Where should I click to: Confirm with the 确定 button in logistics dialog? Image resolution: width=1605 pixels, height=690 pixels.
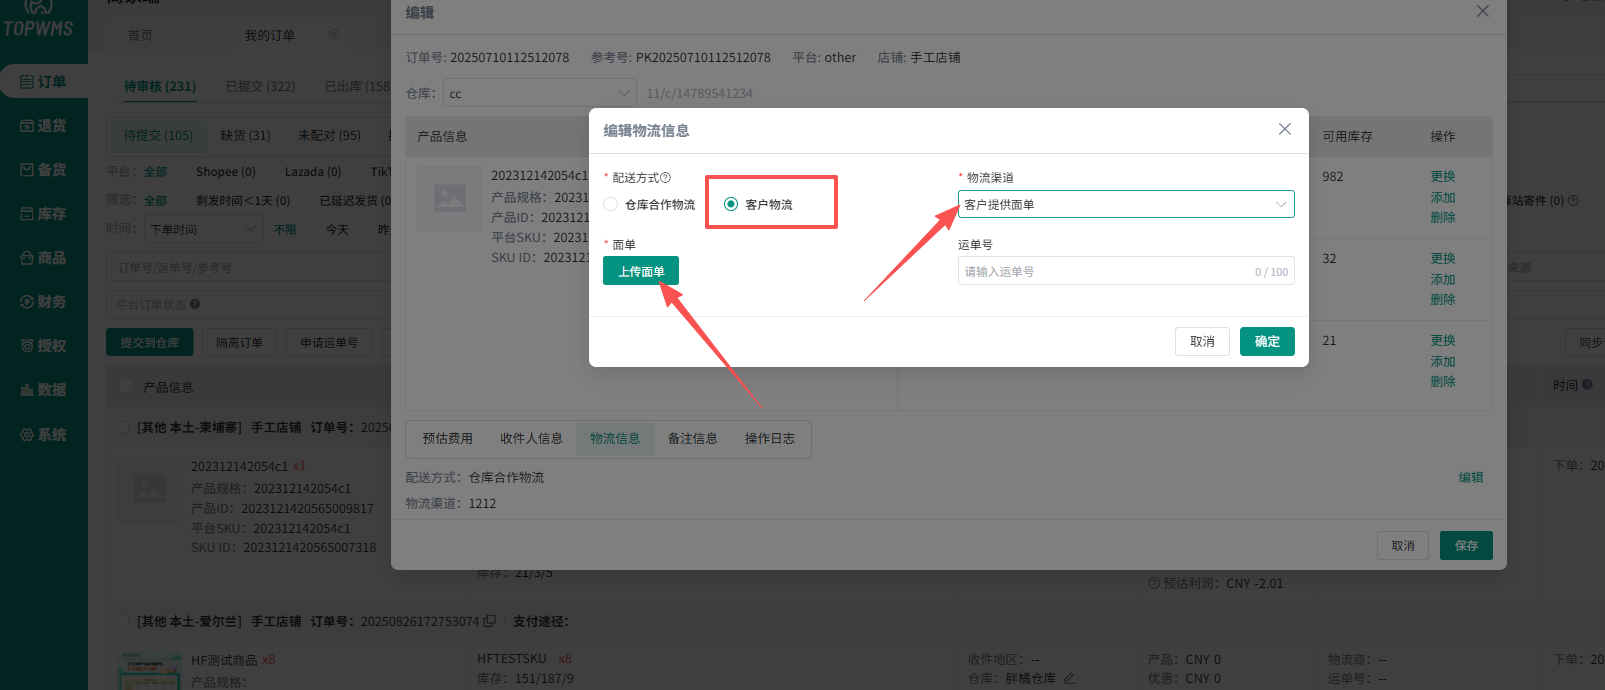(1267, 341)
